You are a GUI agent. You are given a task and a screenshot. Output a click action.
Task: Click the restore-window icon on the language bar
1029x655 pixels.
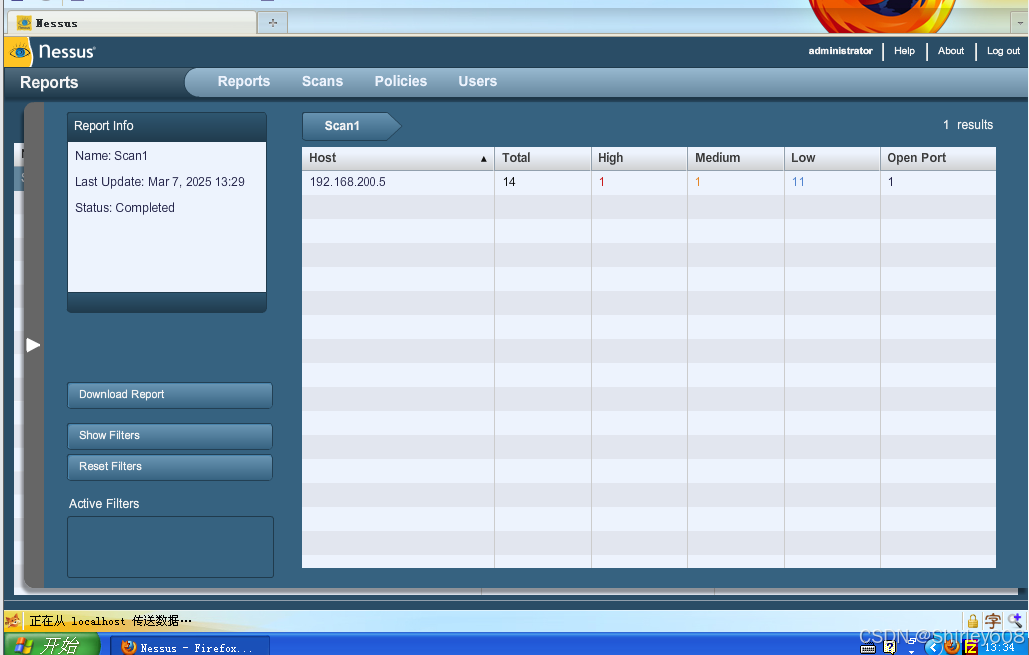tap(912, 642)
